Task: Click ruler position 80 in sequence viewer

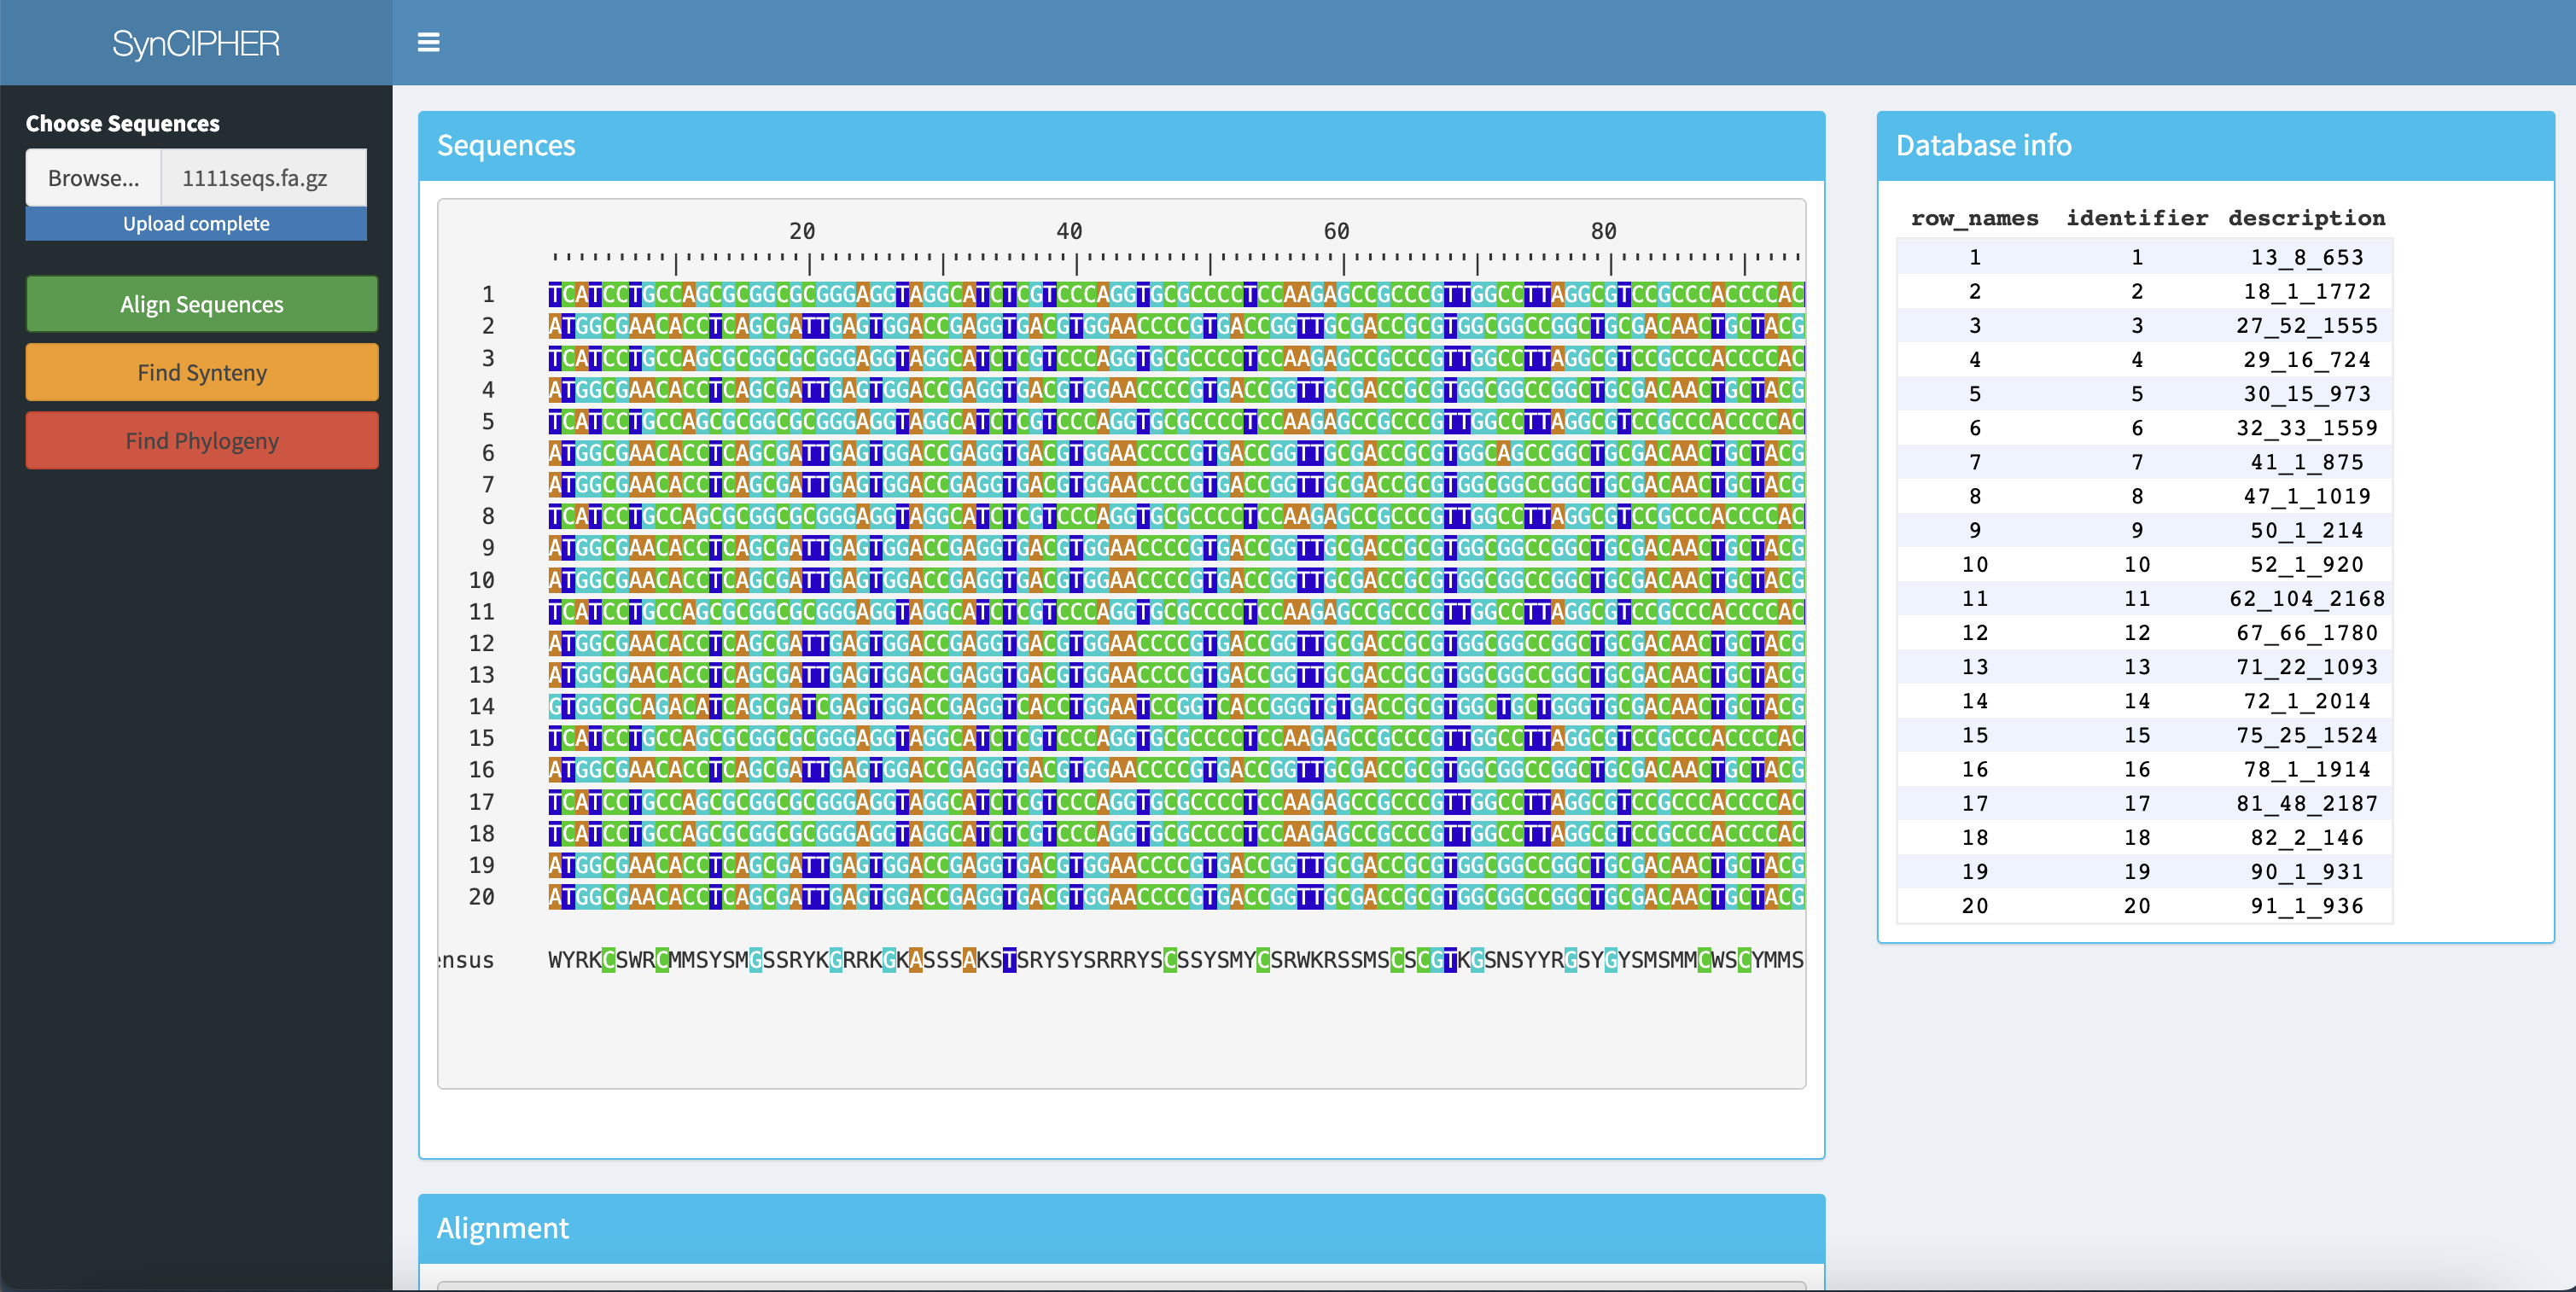Action: [1603, 231]
